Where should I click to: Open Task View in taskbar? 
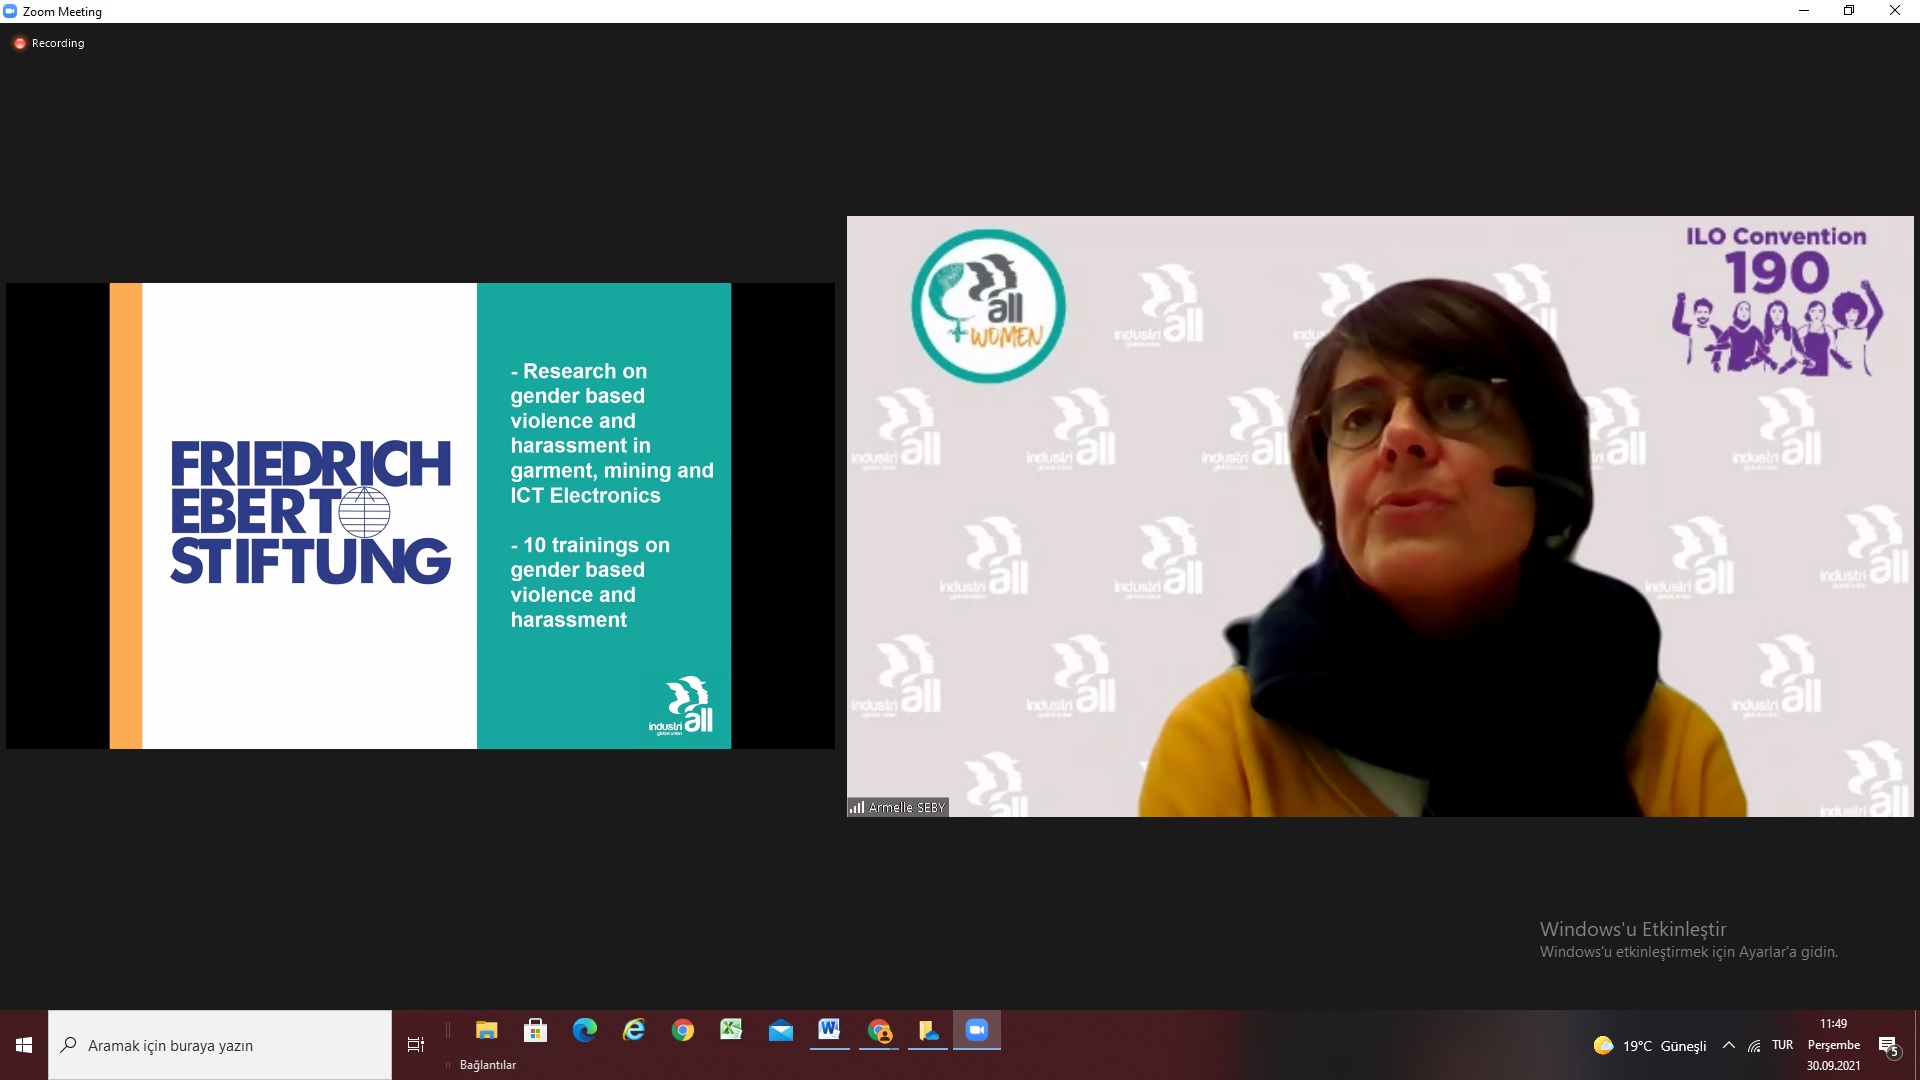tap(416, 1045)
